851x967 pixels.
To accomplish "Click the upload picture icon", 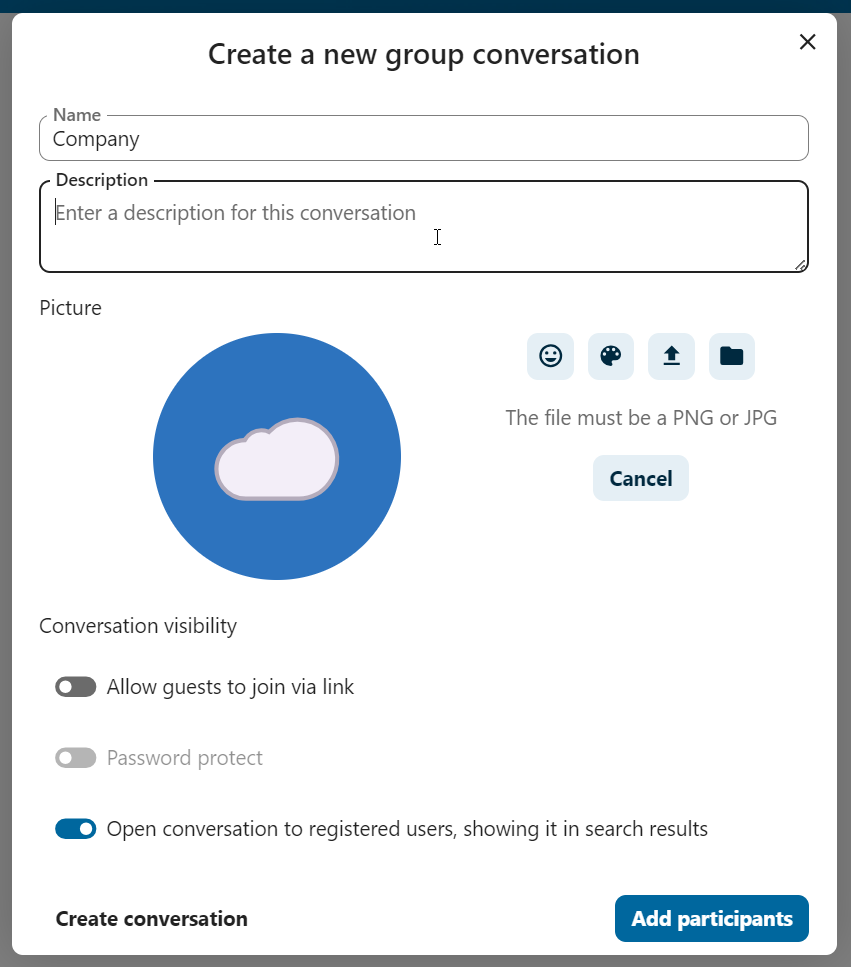I will coord(671,356).
